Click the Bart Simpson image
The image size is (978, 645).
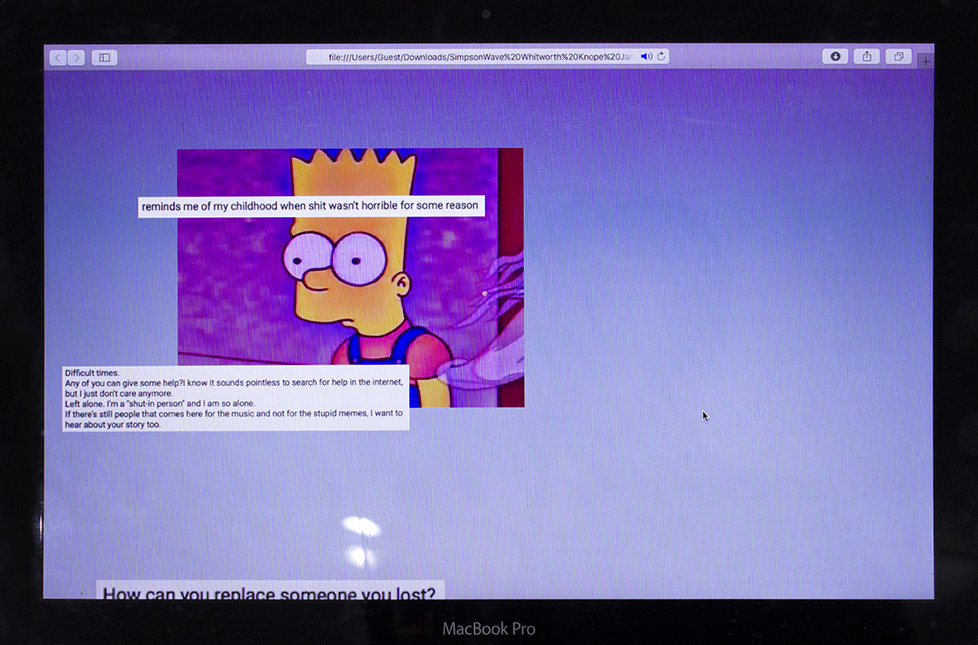click(351, 278)
